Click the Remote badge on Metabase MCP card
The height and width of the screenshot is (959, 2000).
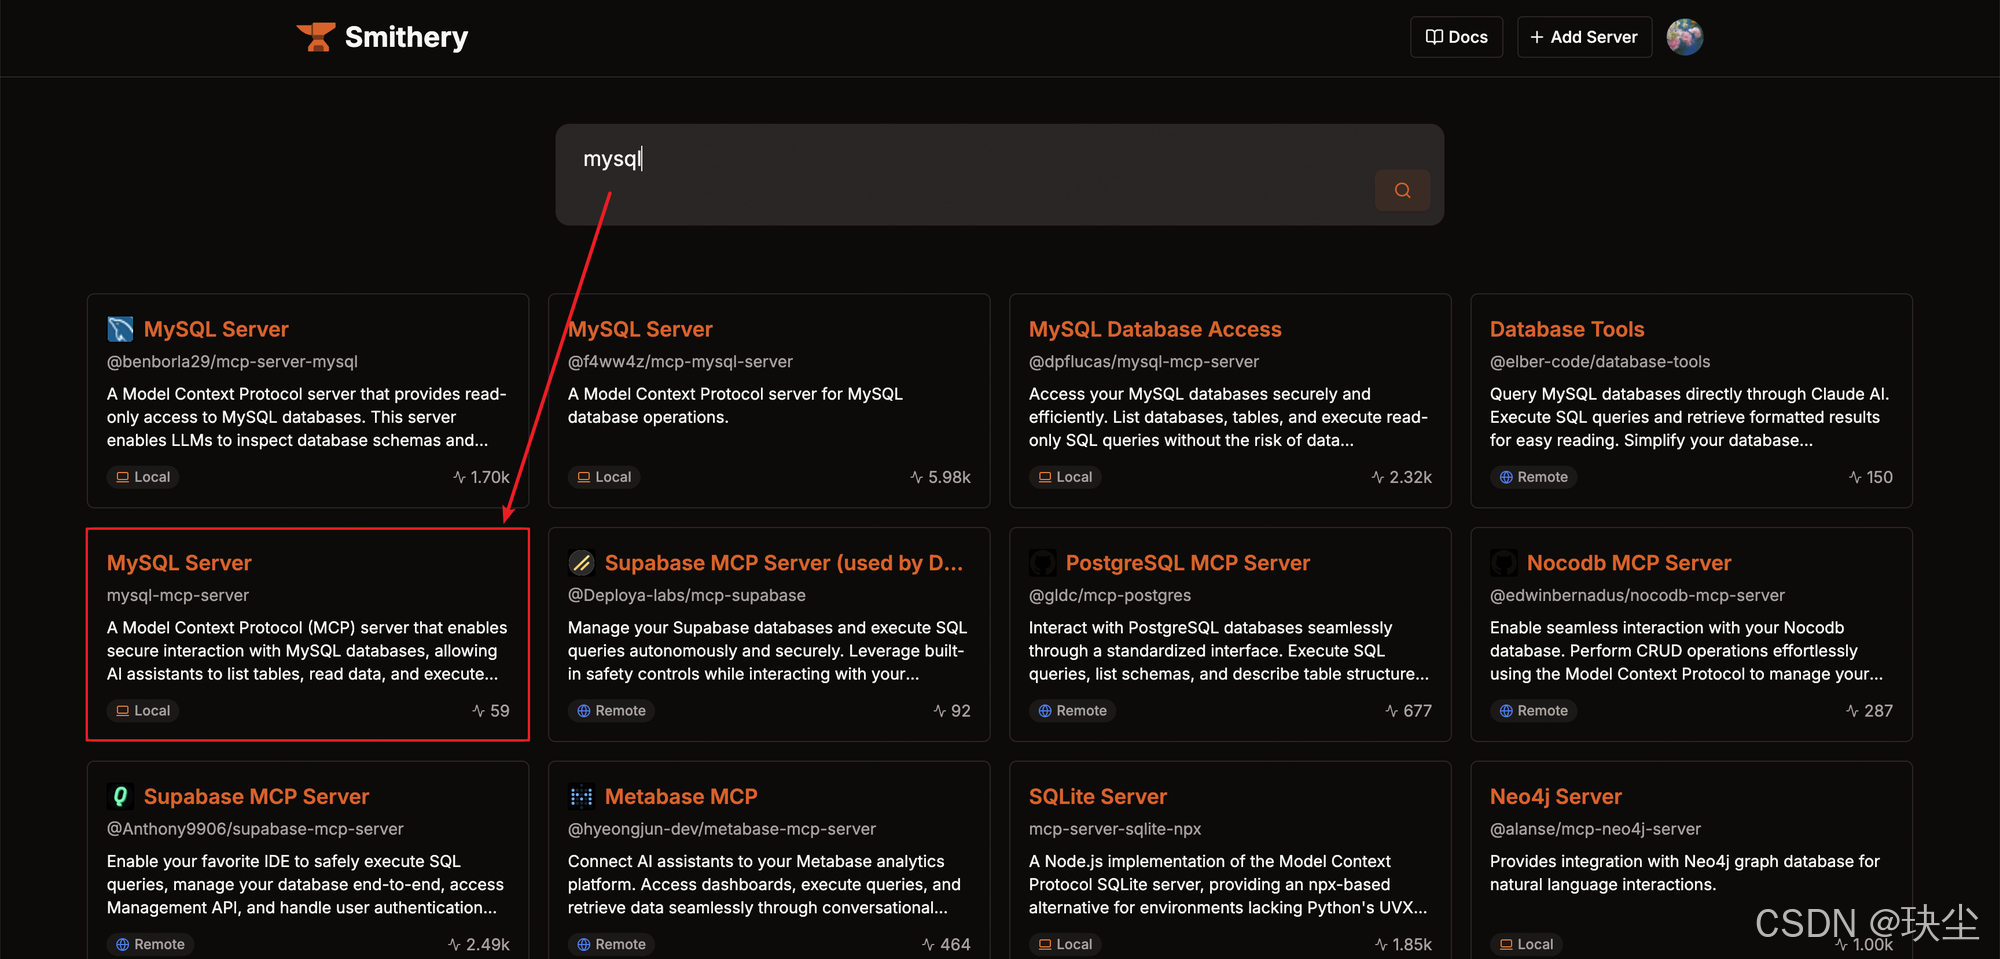click(611, 944)
